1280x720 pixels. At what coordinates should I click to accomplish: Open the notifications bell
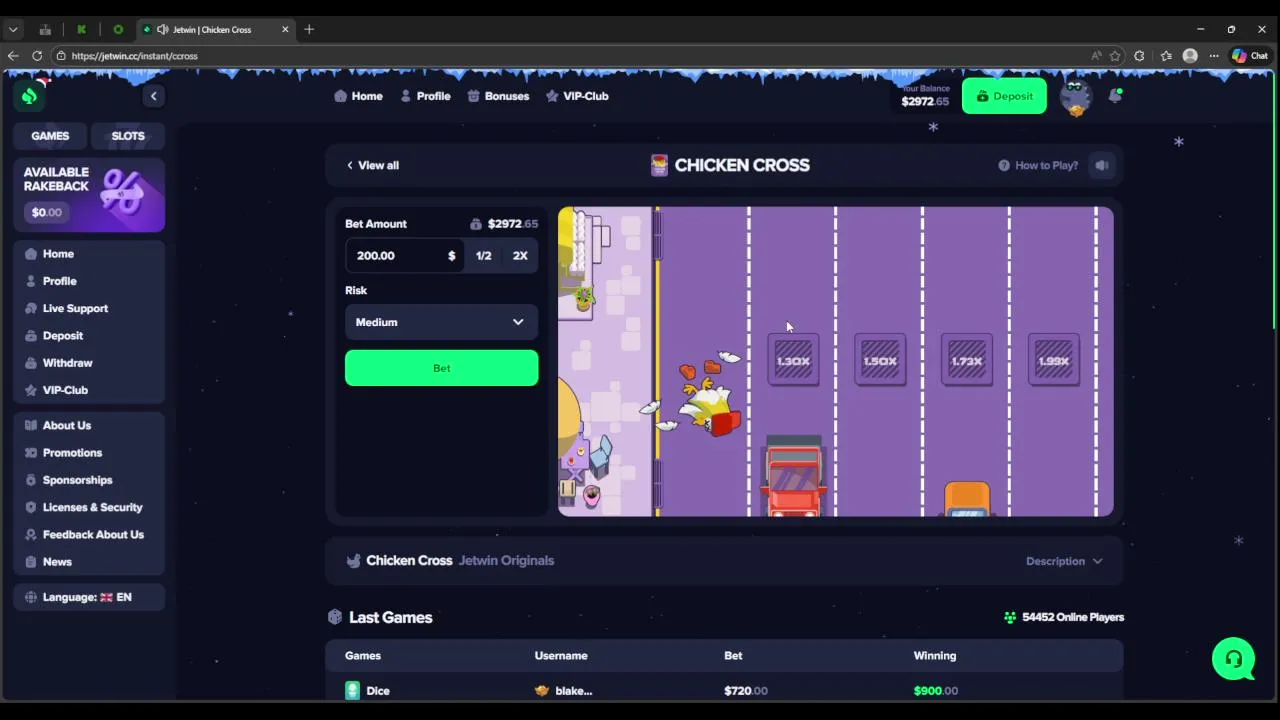pos(1115,96)
